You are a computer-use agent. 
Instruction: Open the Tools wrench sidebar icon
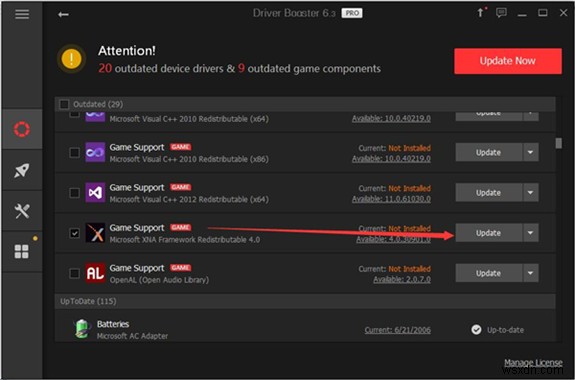22,211
